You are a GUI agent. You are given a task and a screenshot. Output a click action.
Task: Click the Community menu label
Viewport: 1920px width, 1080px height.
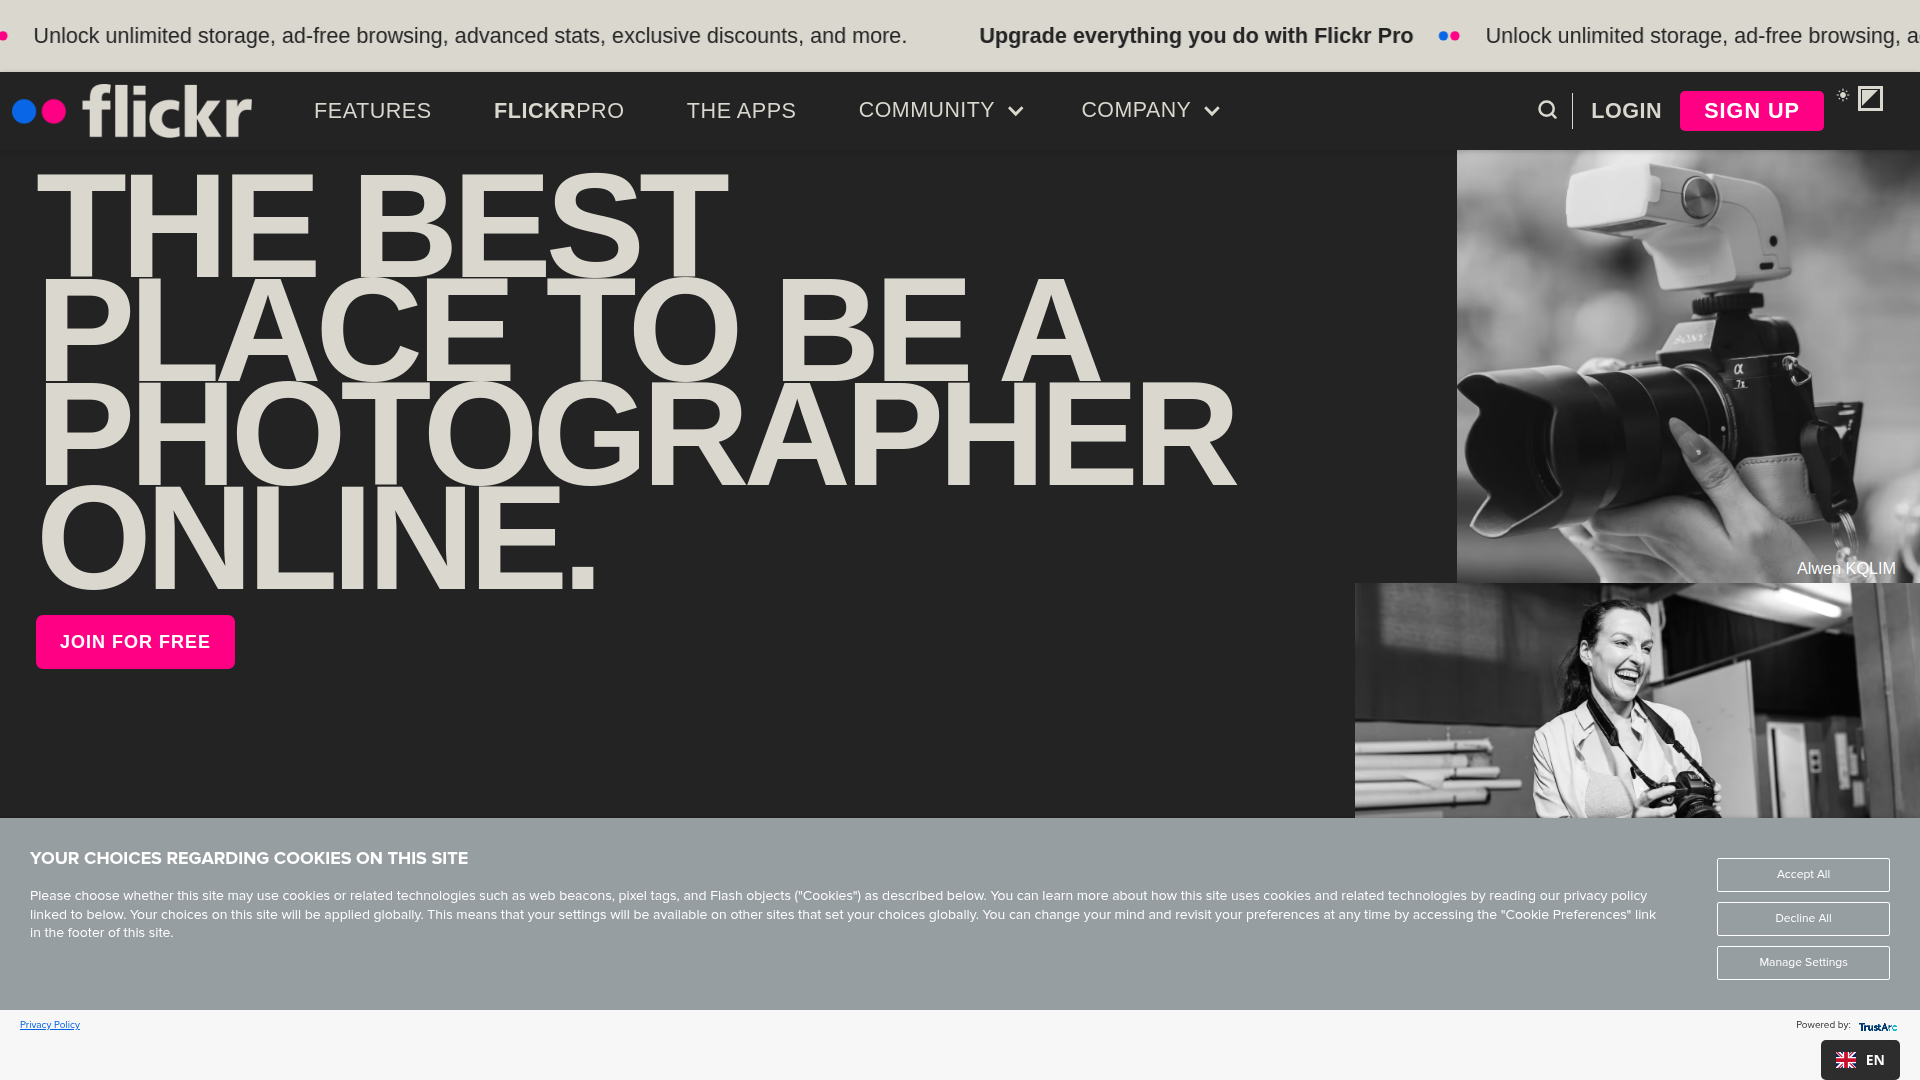(927, 110)
